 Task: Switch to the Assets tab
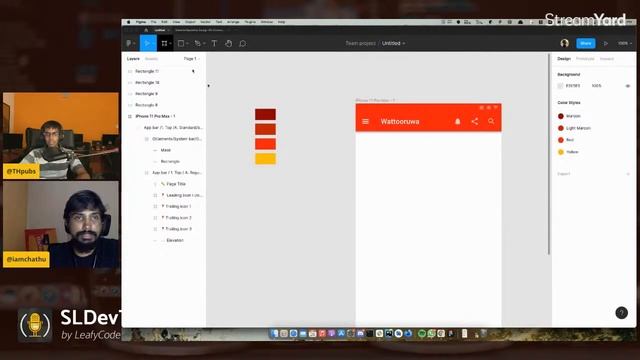pos(151,59)
